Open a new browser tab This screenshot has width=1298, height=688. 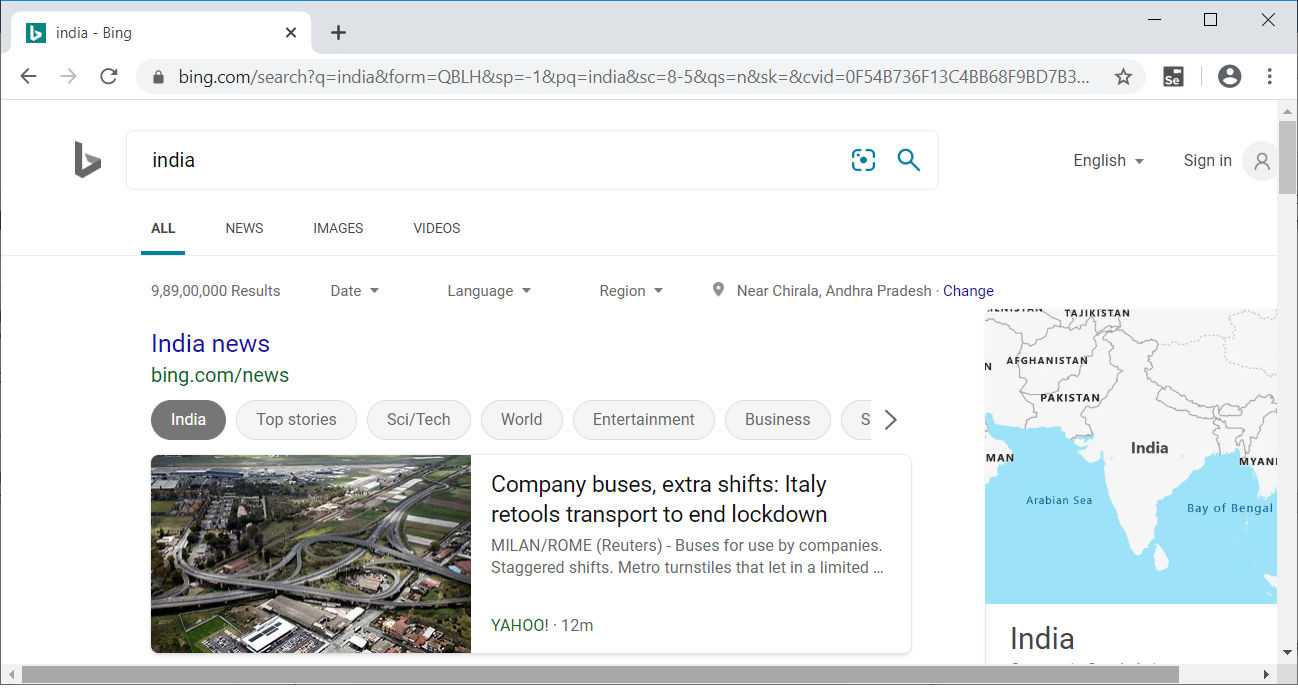click(338, 32)
